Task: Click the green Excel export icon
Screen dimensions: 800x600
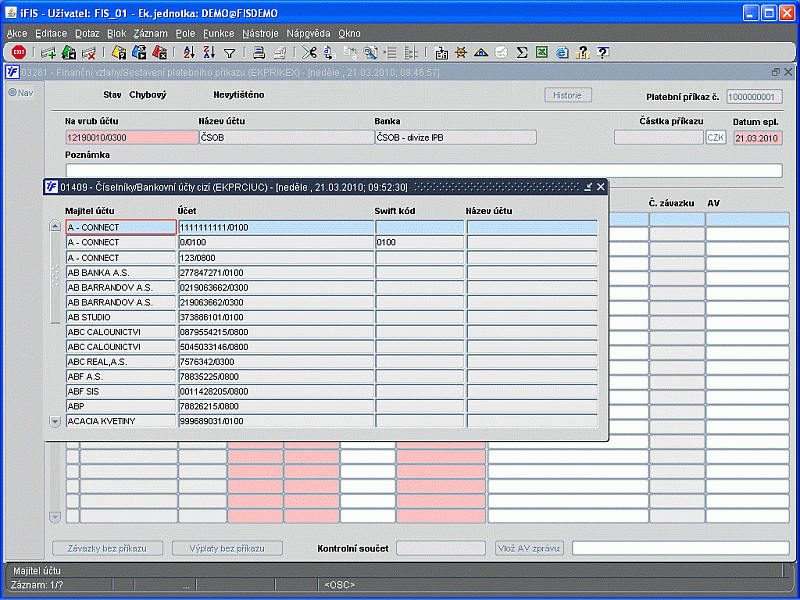Action: tap(542, 53)
